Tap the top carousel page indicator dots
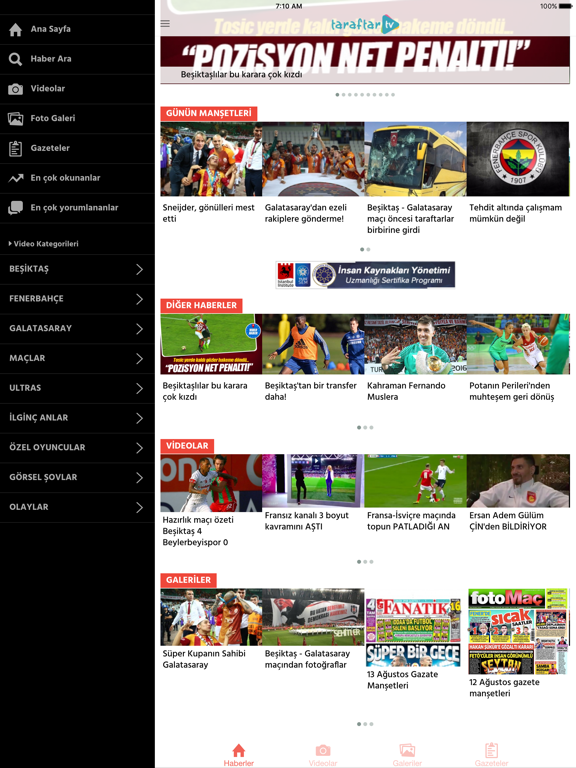576x768 pixels. point(365,95)
